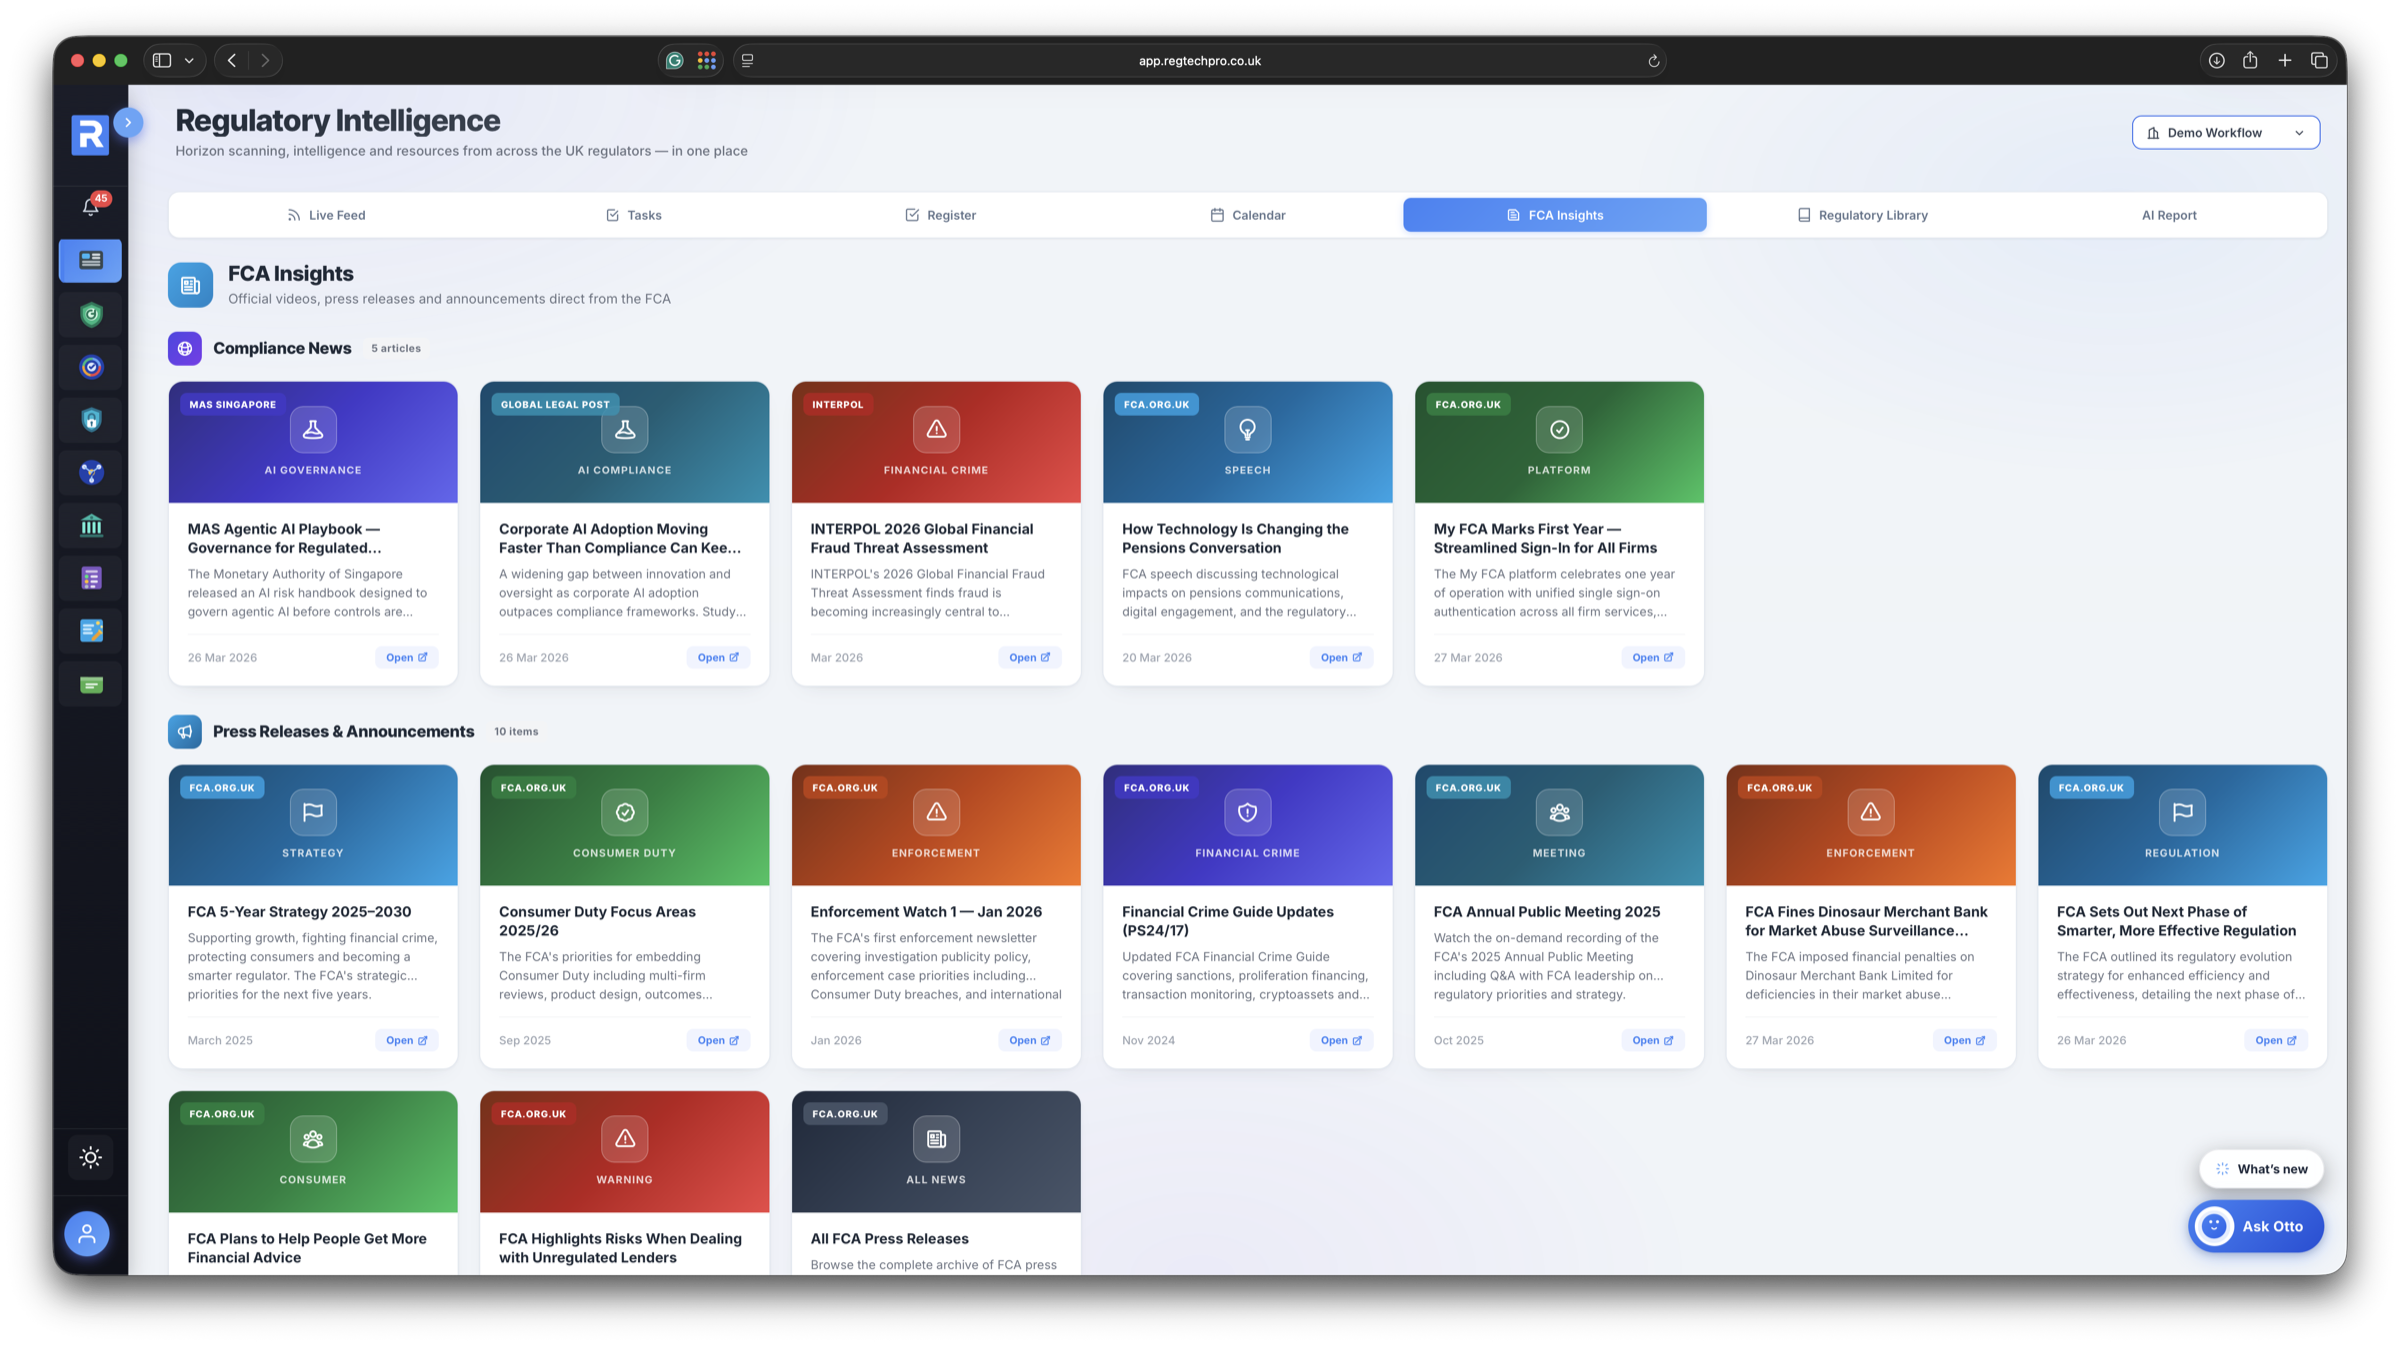Open Financial Crime Guide Updates item
The width and height of the screenshot is (2400, 1345).
[x=1341, y=1040]
